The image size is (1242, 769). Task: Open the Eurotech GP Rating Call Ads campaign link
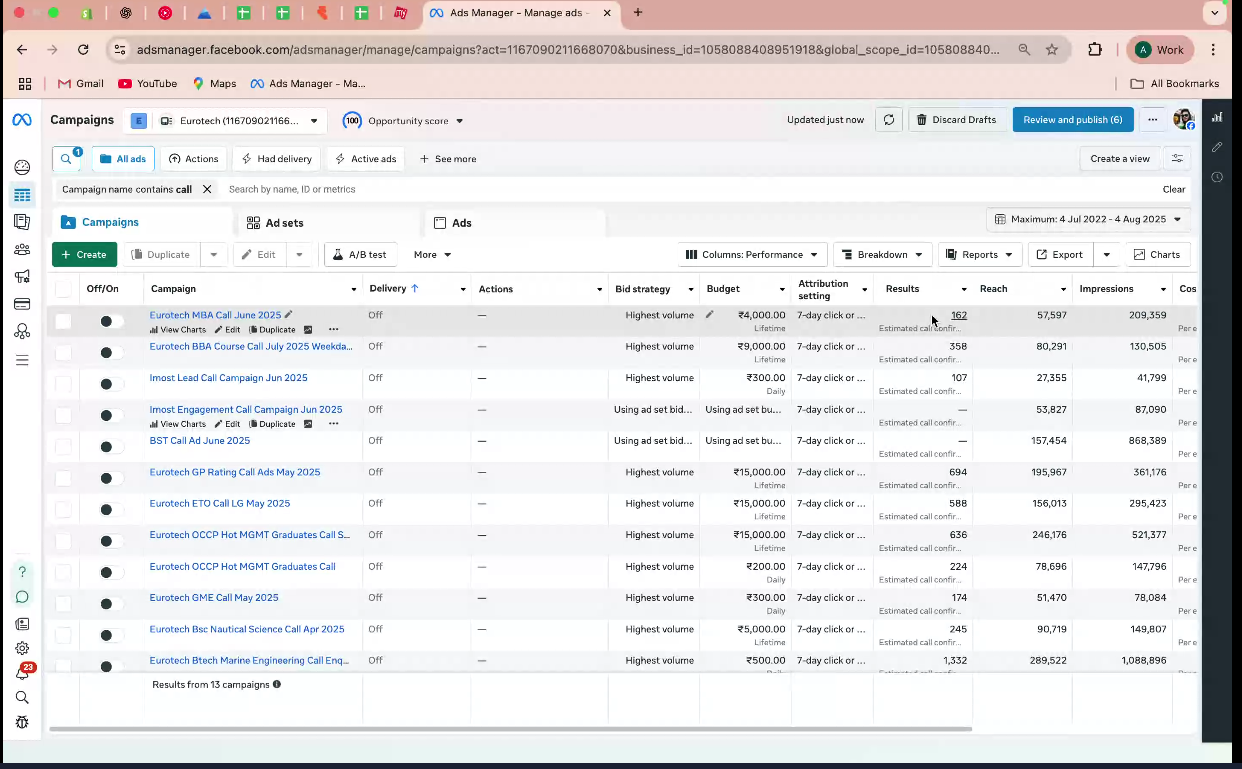pyautogui.click(x=235, y=472)
